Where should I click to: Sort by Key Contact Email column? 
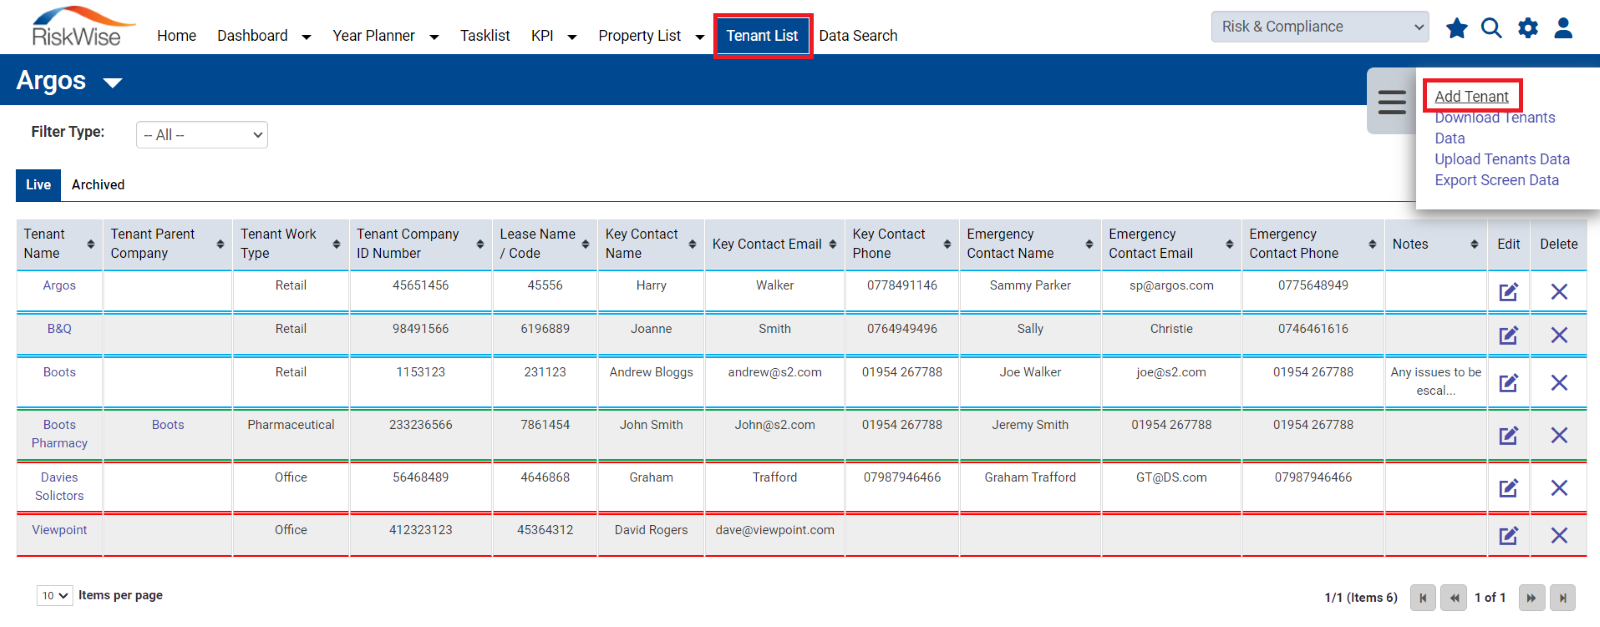833,244
